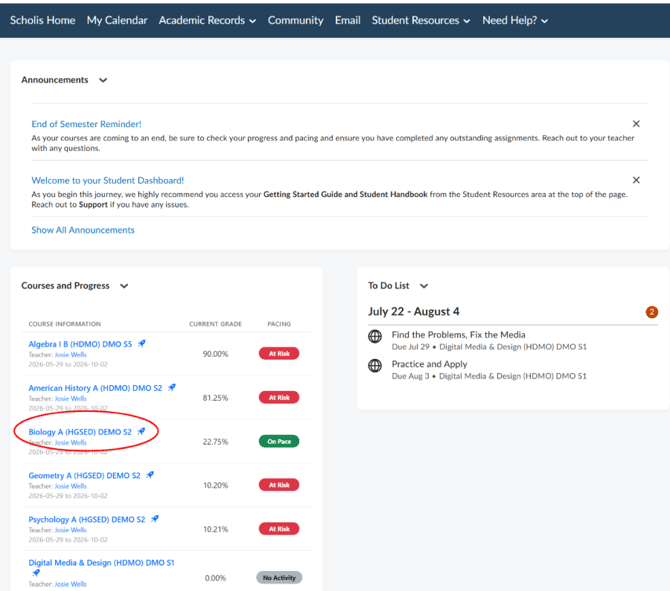Open Welcome to your Student Dashboard announcement
This screenshot has height=591, width=670.
pyautogui.click(x=108, y=180)
